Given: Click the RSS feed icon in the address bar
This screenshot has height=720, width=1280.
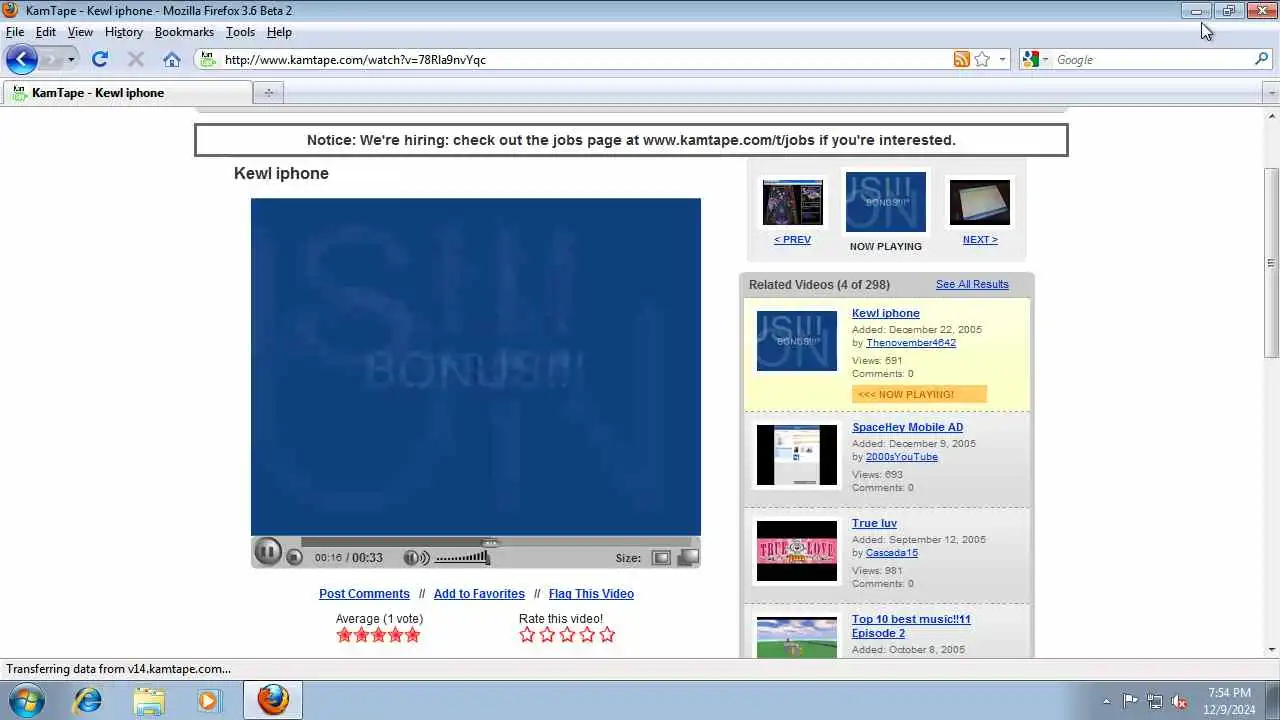Looking at the screenshot, I should click(x=961, y=59).
